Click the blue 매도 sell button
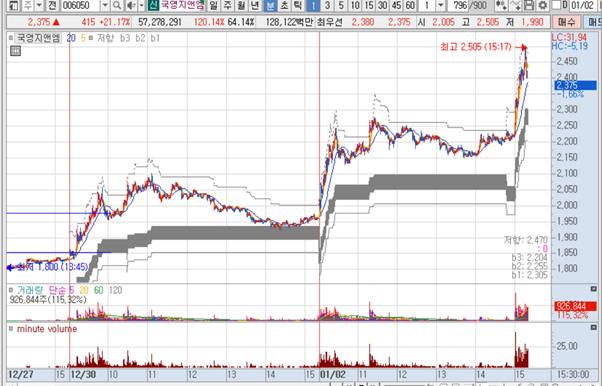This screenshot has width=602, height=386. pos(593,22)
